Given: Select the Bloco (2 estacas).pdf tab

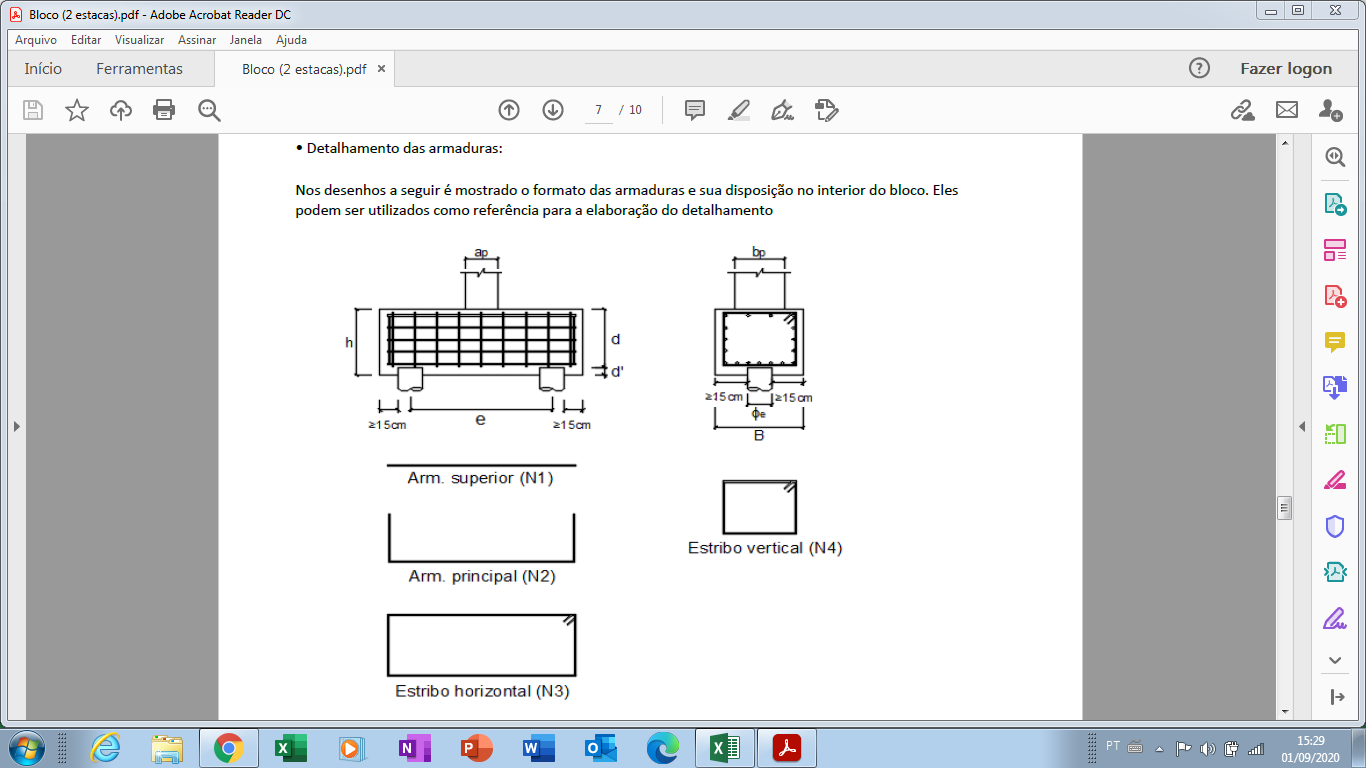Looking at the screenshot, I should point(304,70).
